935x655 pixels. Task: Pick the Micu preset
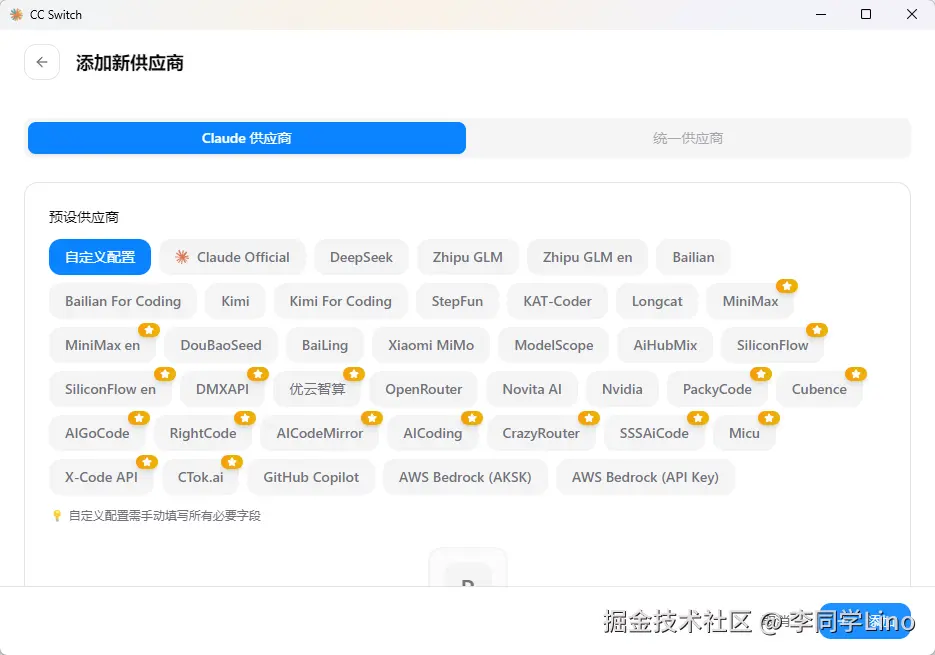744,434
